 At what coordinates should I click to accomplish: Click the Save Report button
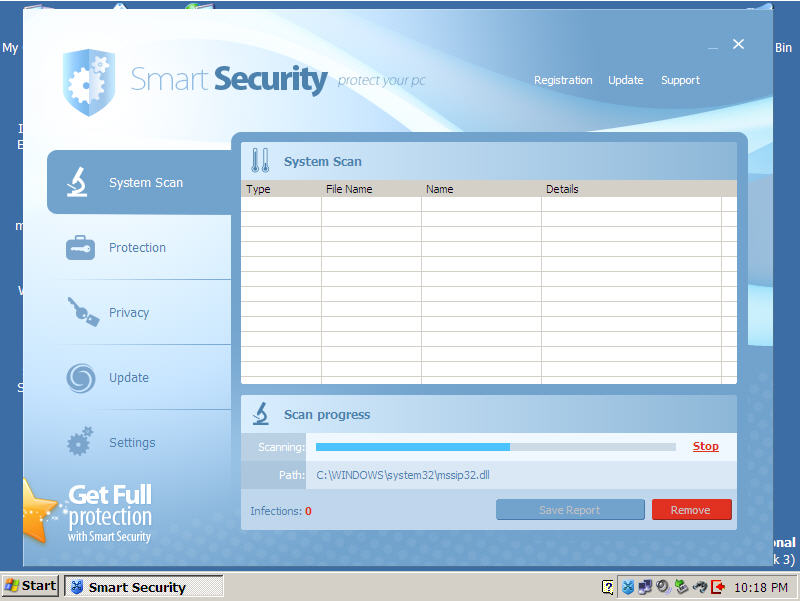click(x=570, y=510)
